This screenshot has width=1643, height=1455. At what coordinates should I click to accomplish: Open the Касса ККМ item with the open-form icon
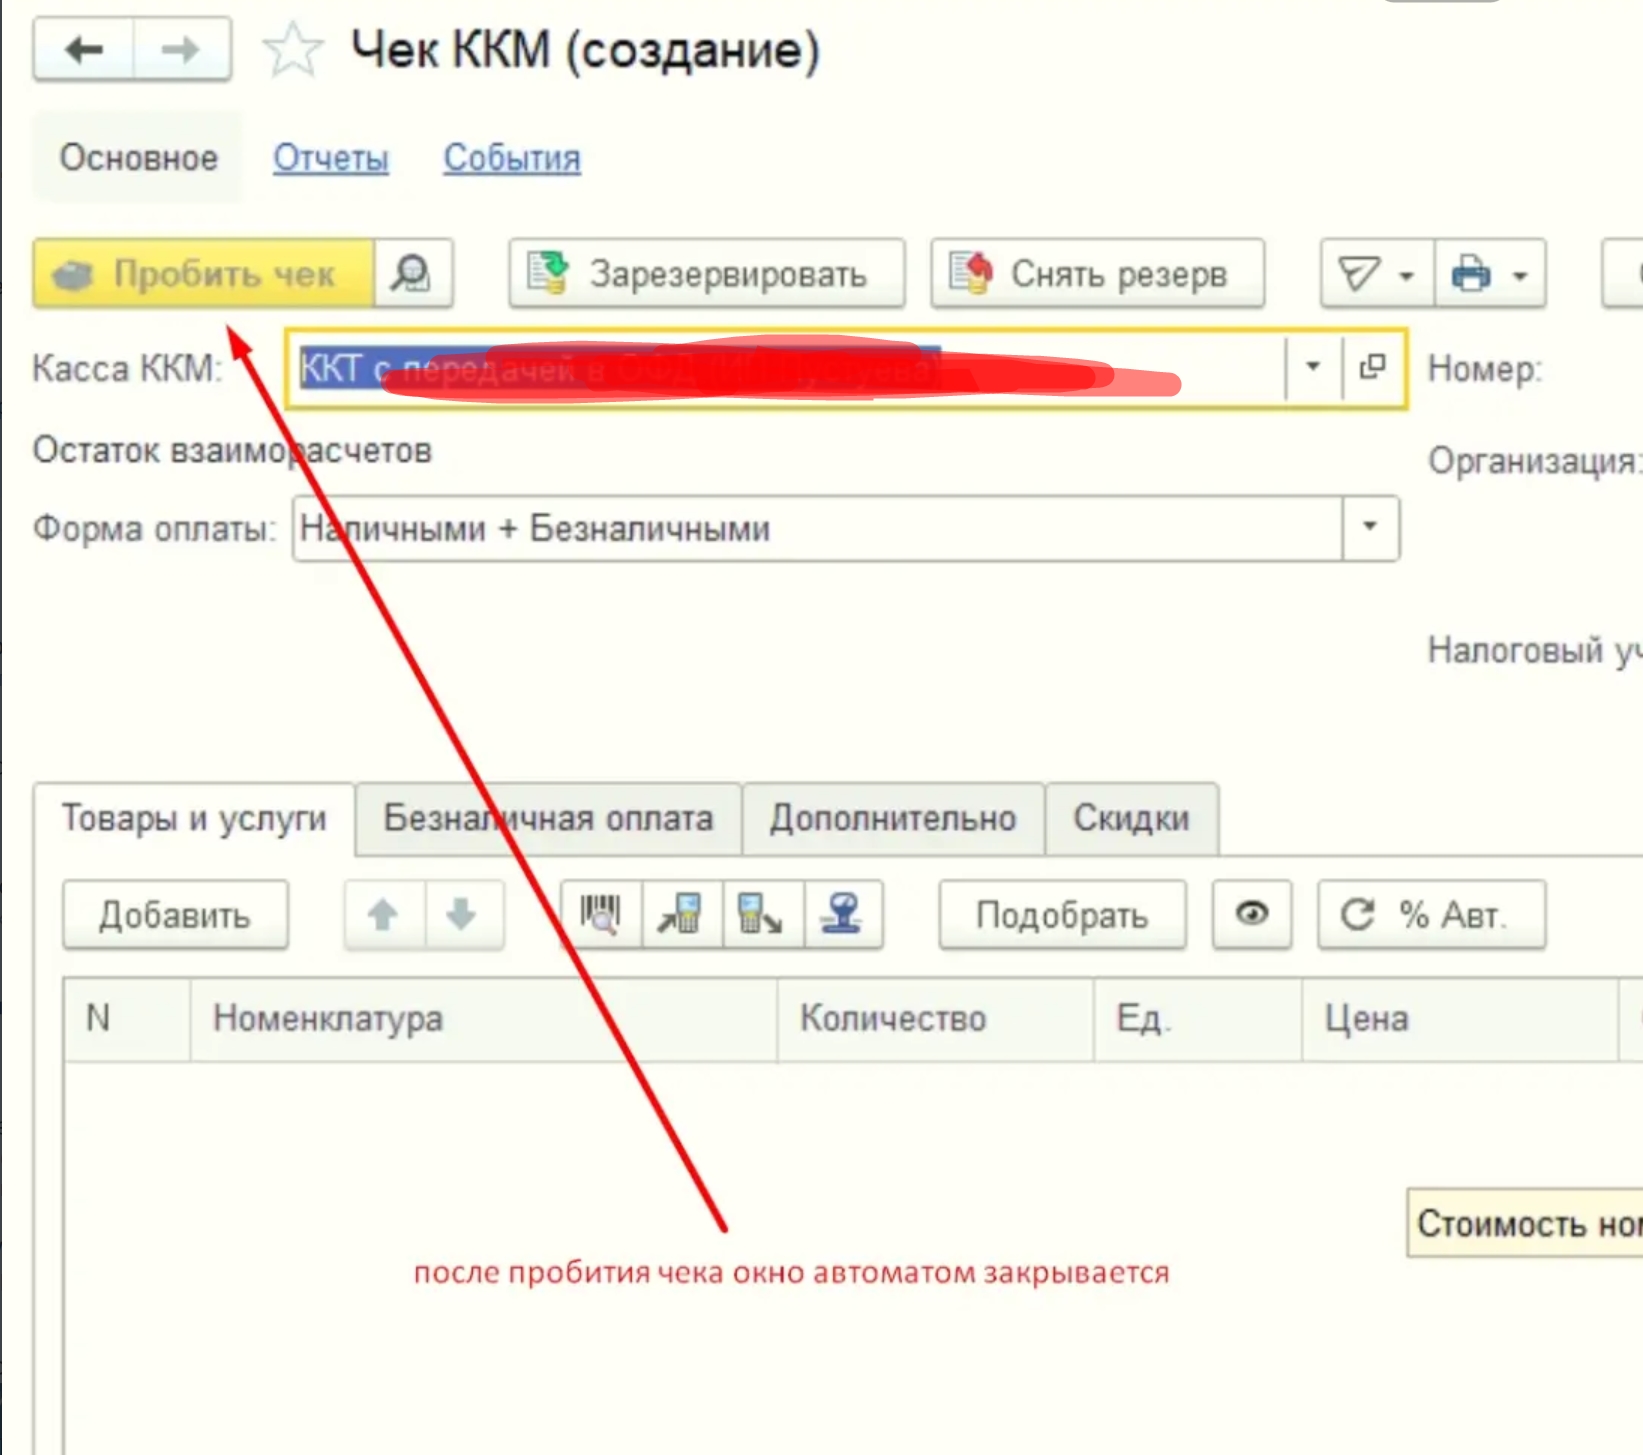point(1373,367)
